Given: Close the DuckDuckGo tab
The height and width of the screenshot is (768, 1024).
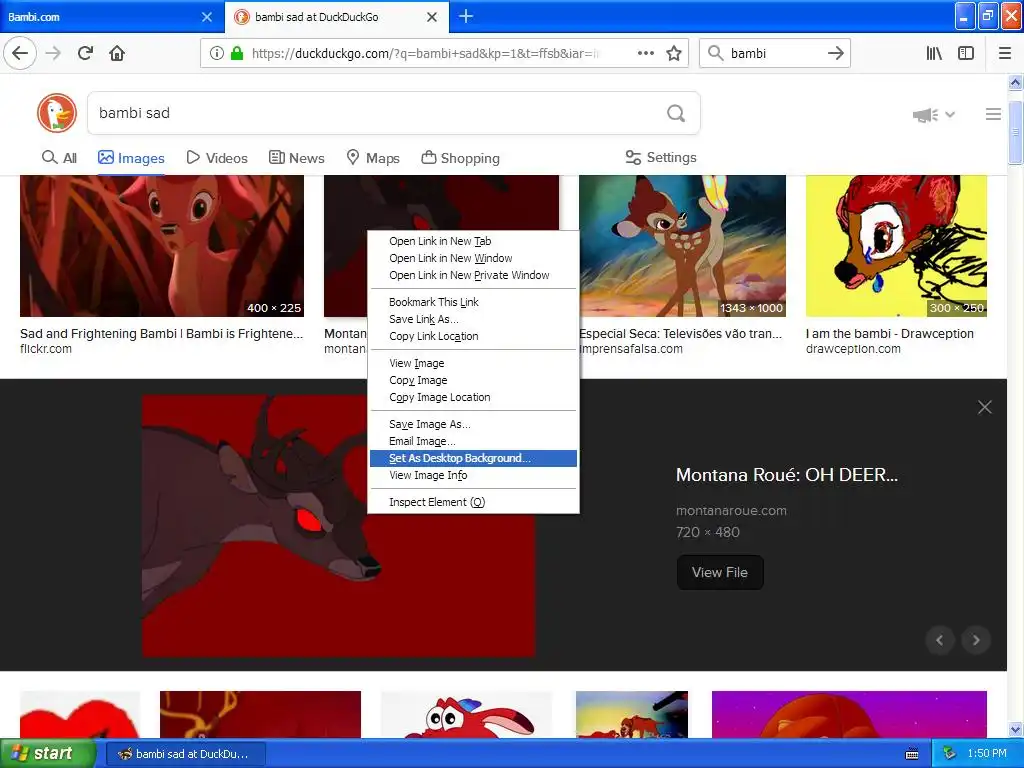Looking at the screenshot, I should (x=432, y=17).
